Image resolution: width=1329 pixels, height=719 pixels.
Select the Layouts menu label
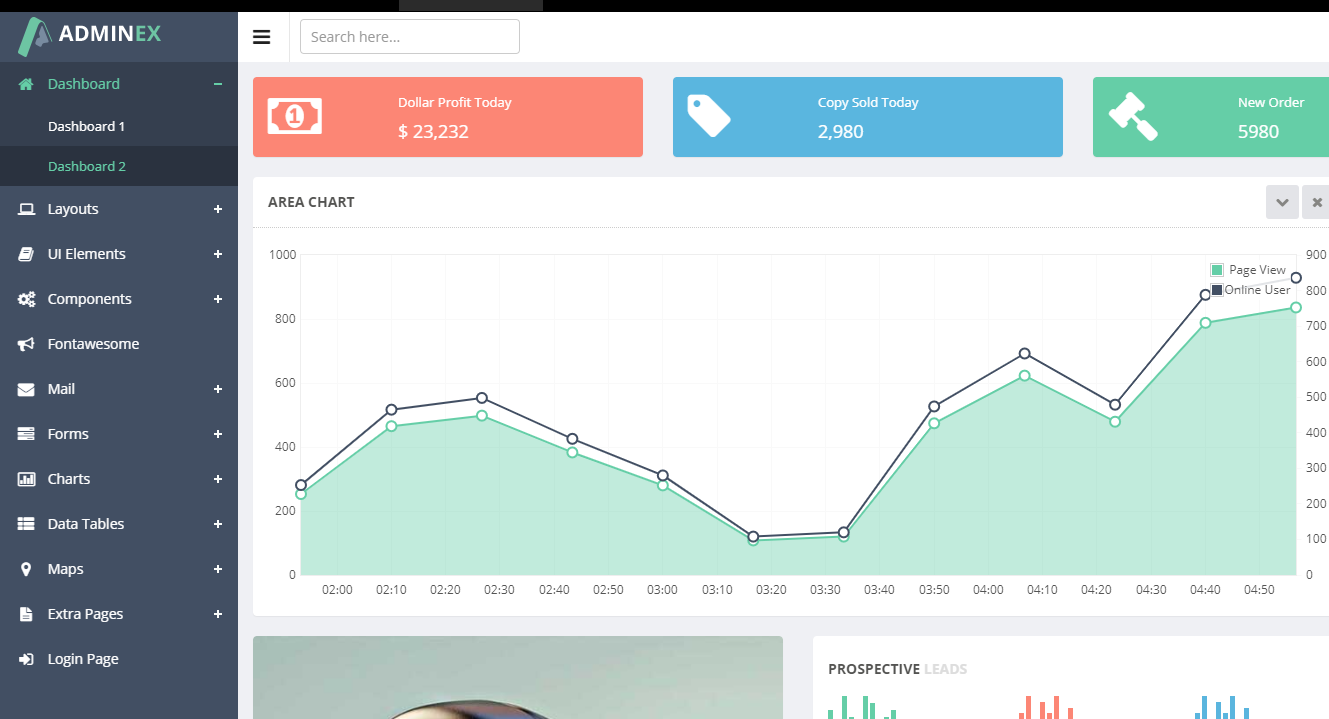coord(73,209)
